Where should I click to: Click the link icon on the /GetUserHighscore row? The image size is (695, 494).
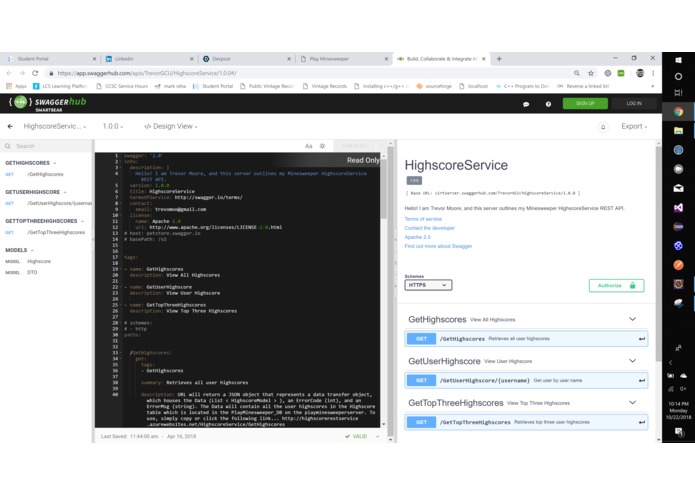pyautogui.click(x=641, y=381)
